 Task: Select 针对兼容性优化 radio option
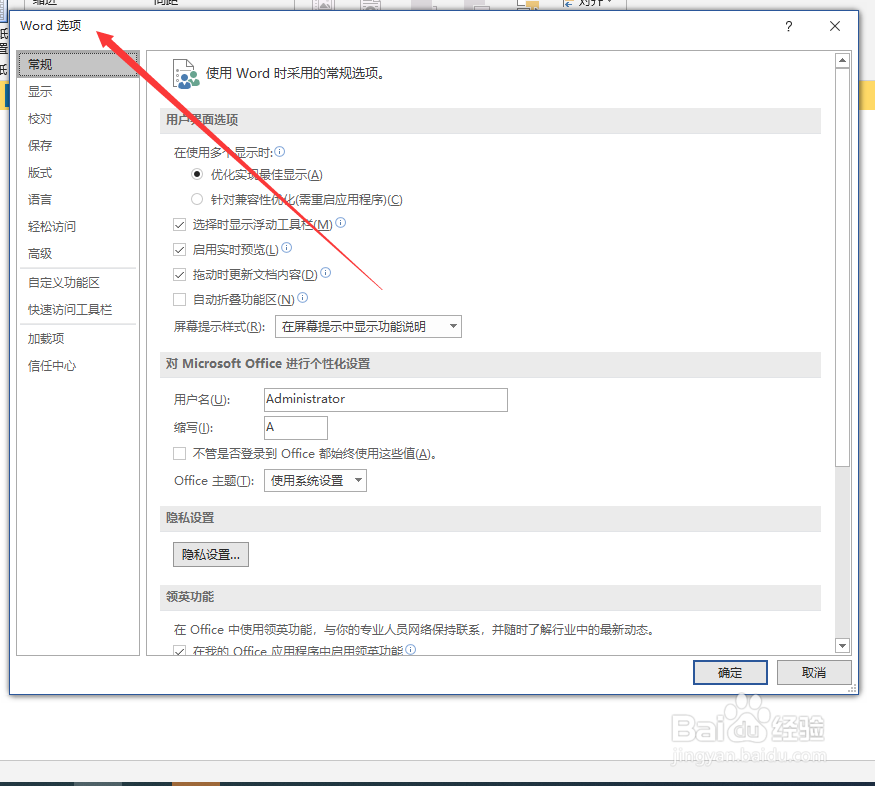click(x=197, y=199)
